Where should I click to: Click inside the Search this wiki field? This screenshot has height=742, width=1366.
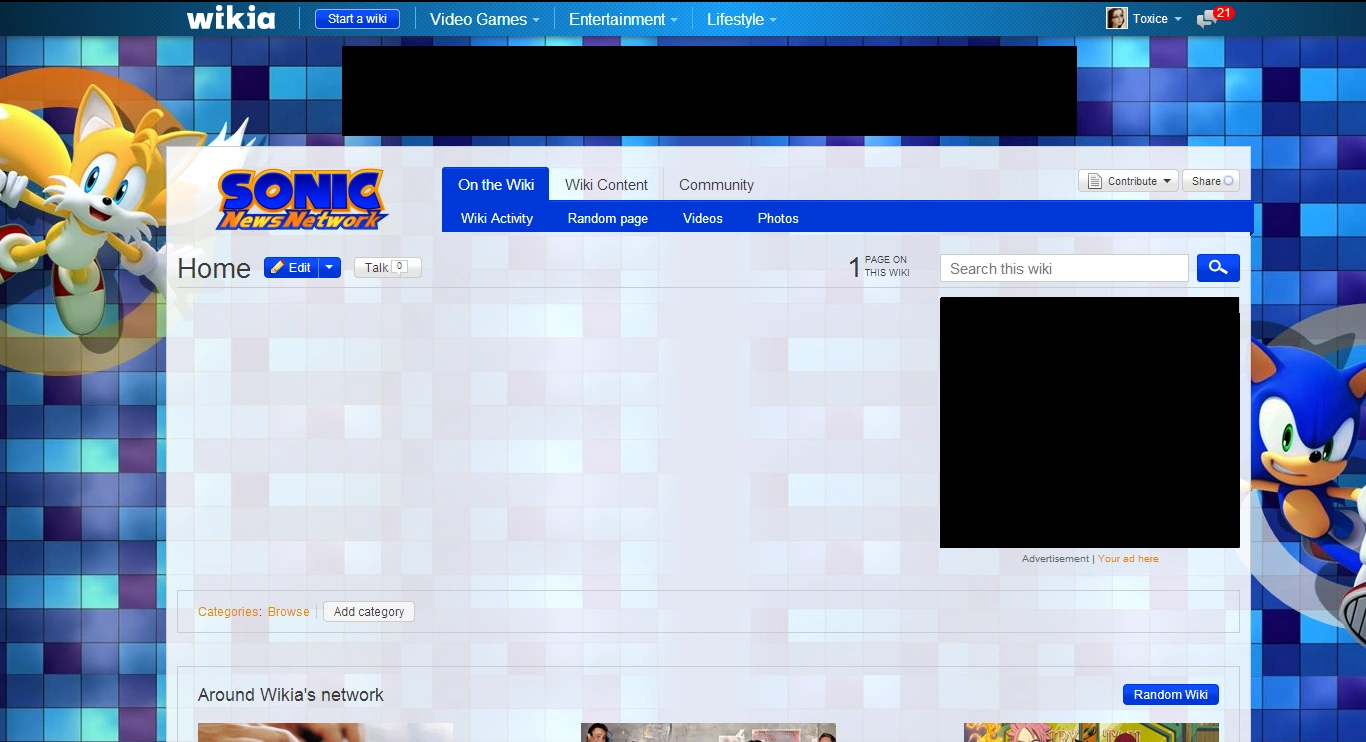tap(1063, 268)
